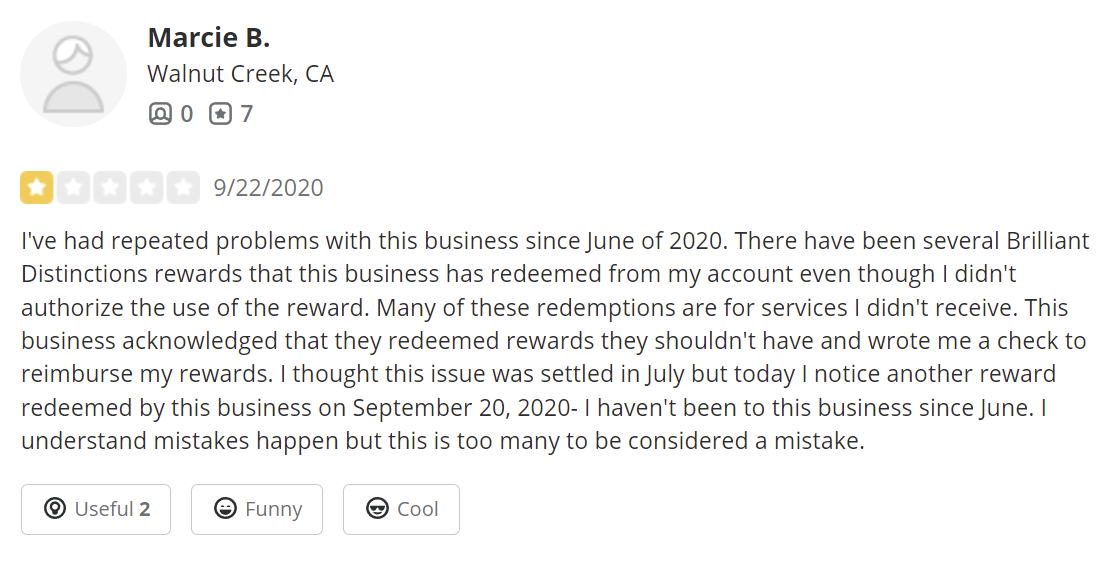Image resolution: width=1107 pixels, height=568 pixels.
Task: Open the Marcie B. profile name link
Action: click(209, 38)
